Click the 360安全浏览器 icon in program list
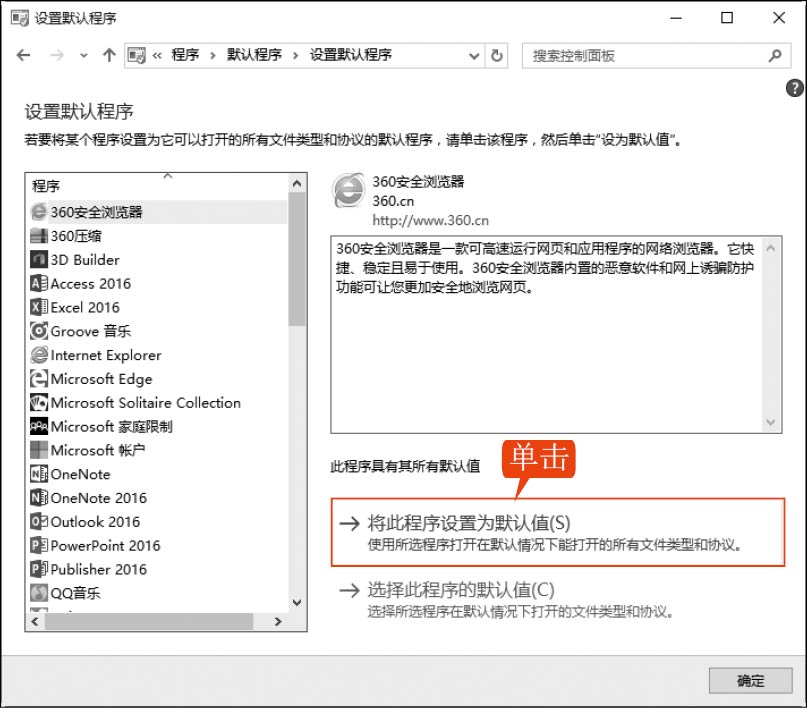 point(39,211)
